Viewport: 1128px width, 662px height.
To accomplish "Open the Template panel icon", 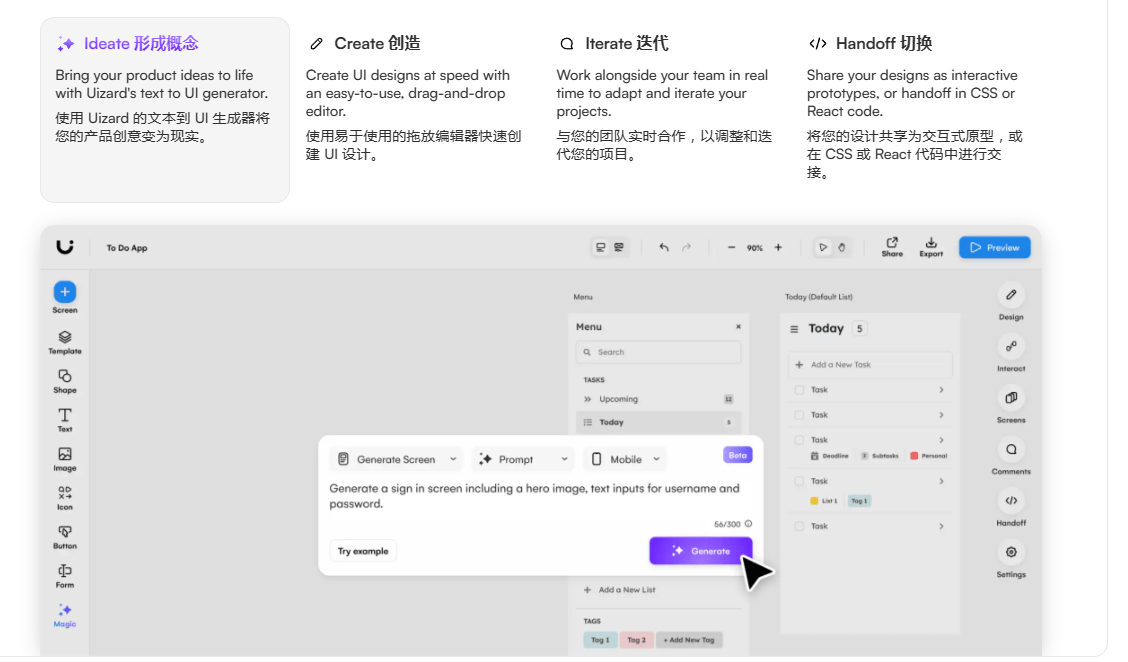I will tap(64, 338).
